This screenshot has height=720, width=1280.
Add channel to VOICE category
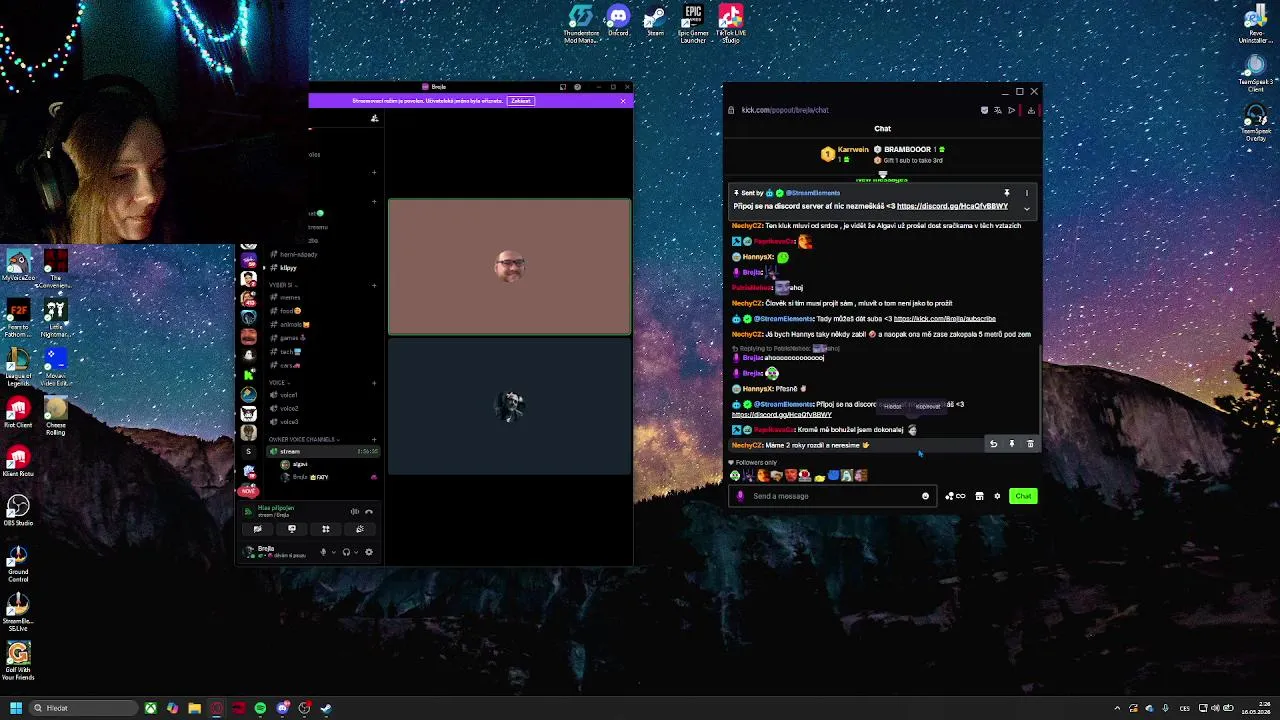[374, 383]
